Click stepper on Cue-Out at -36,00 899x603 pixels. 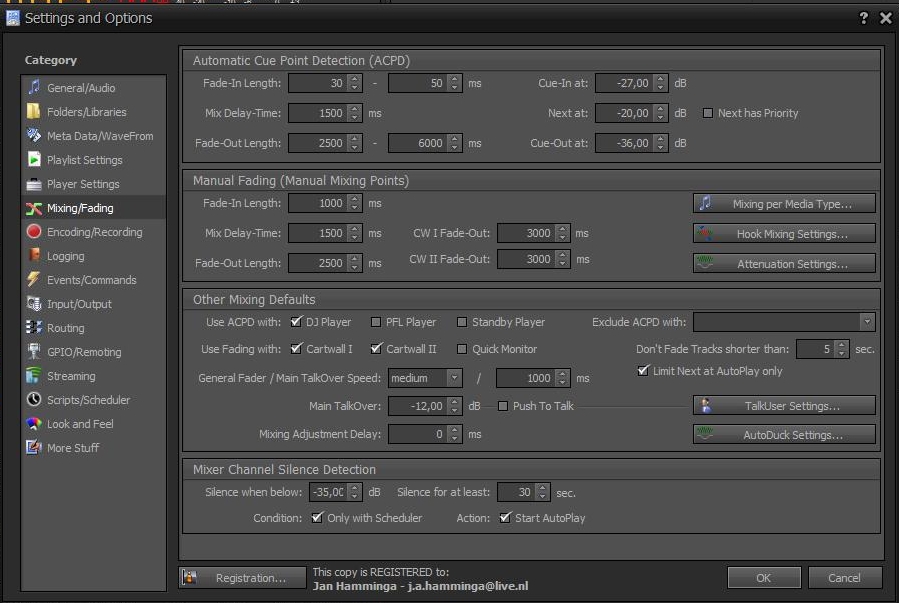[660, 143]
